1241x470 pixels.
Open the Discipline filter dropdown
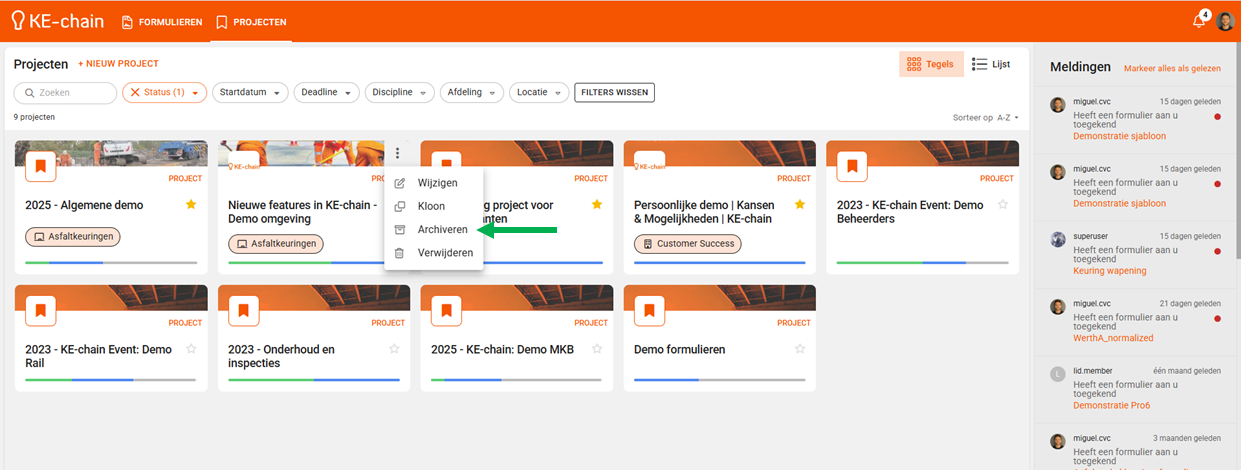click(x=399, y=92)
